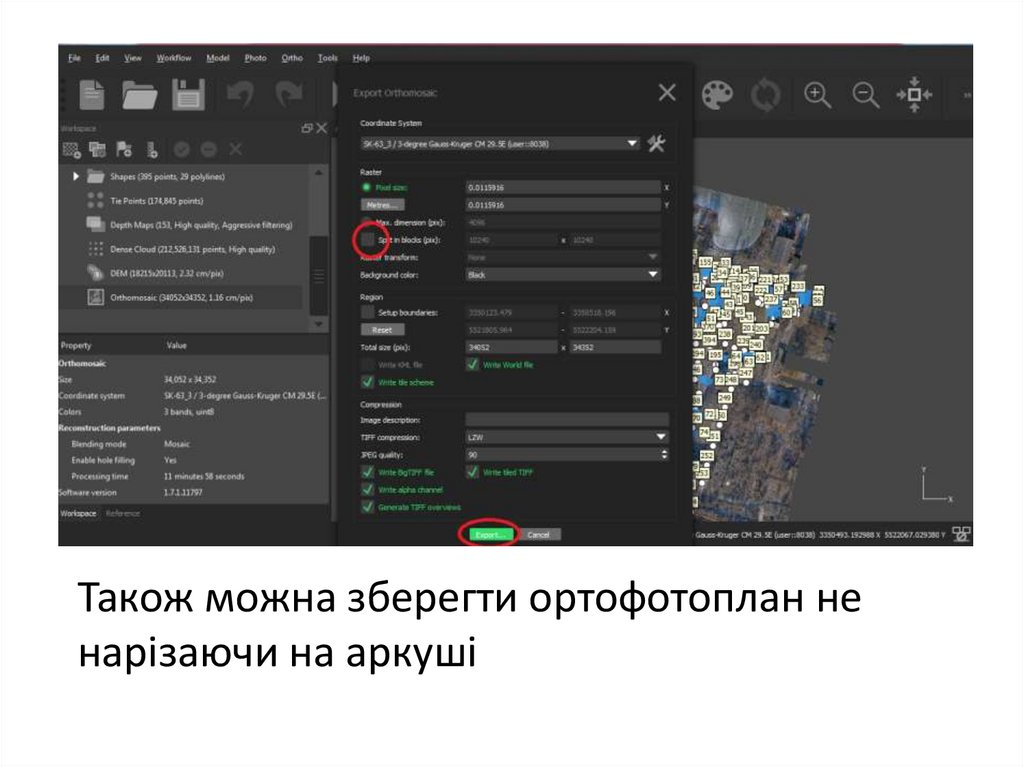The height and width of the screenshot is (767, 1024).
Task: Click the Disable items icon in Workspace
Action: click(208, 150)
